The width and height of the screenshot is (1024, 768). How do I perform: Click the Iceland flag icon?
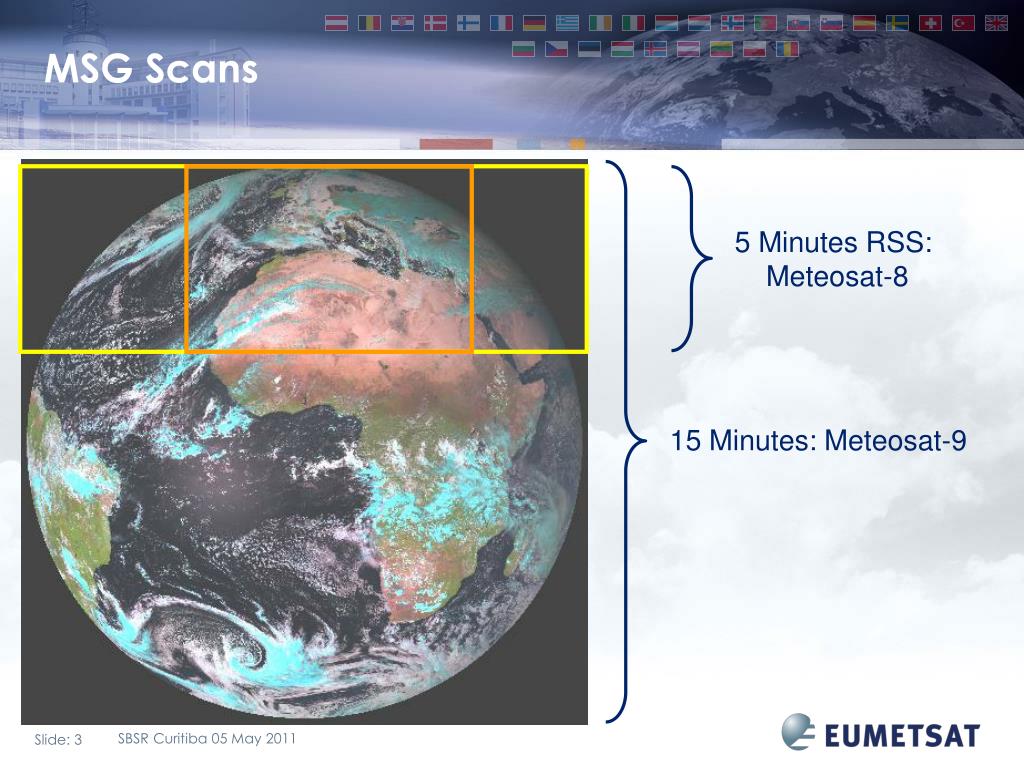coord(655,49)
